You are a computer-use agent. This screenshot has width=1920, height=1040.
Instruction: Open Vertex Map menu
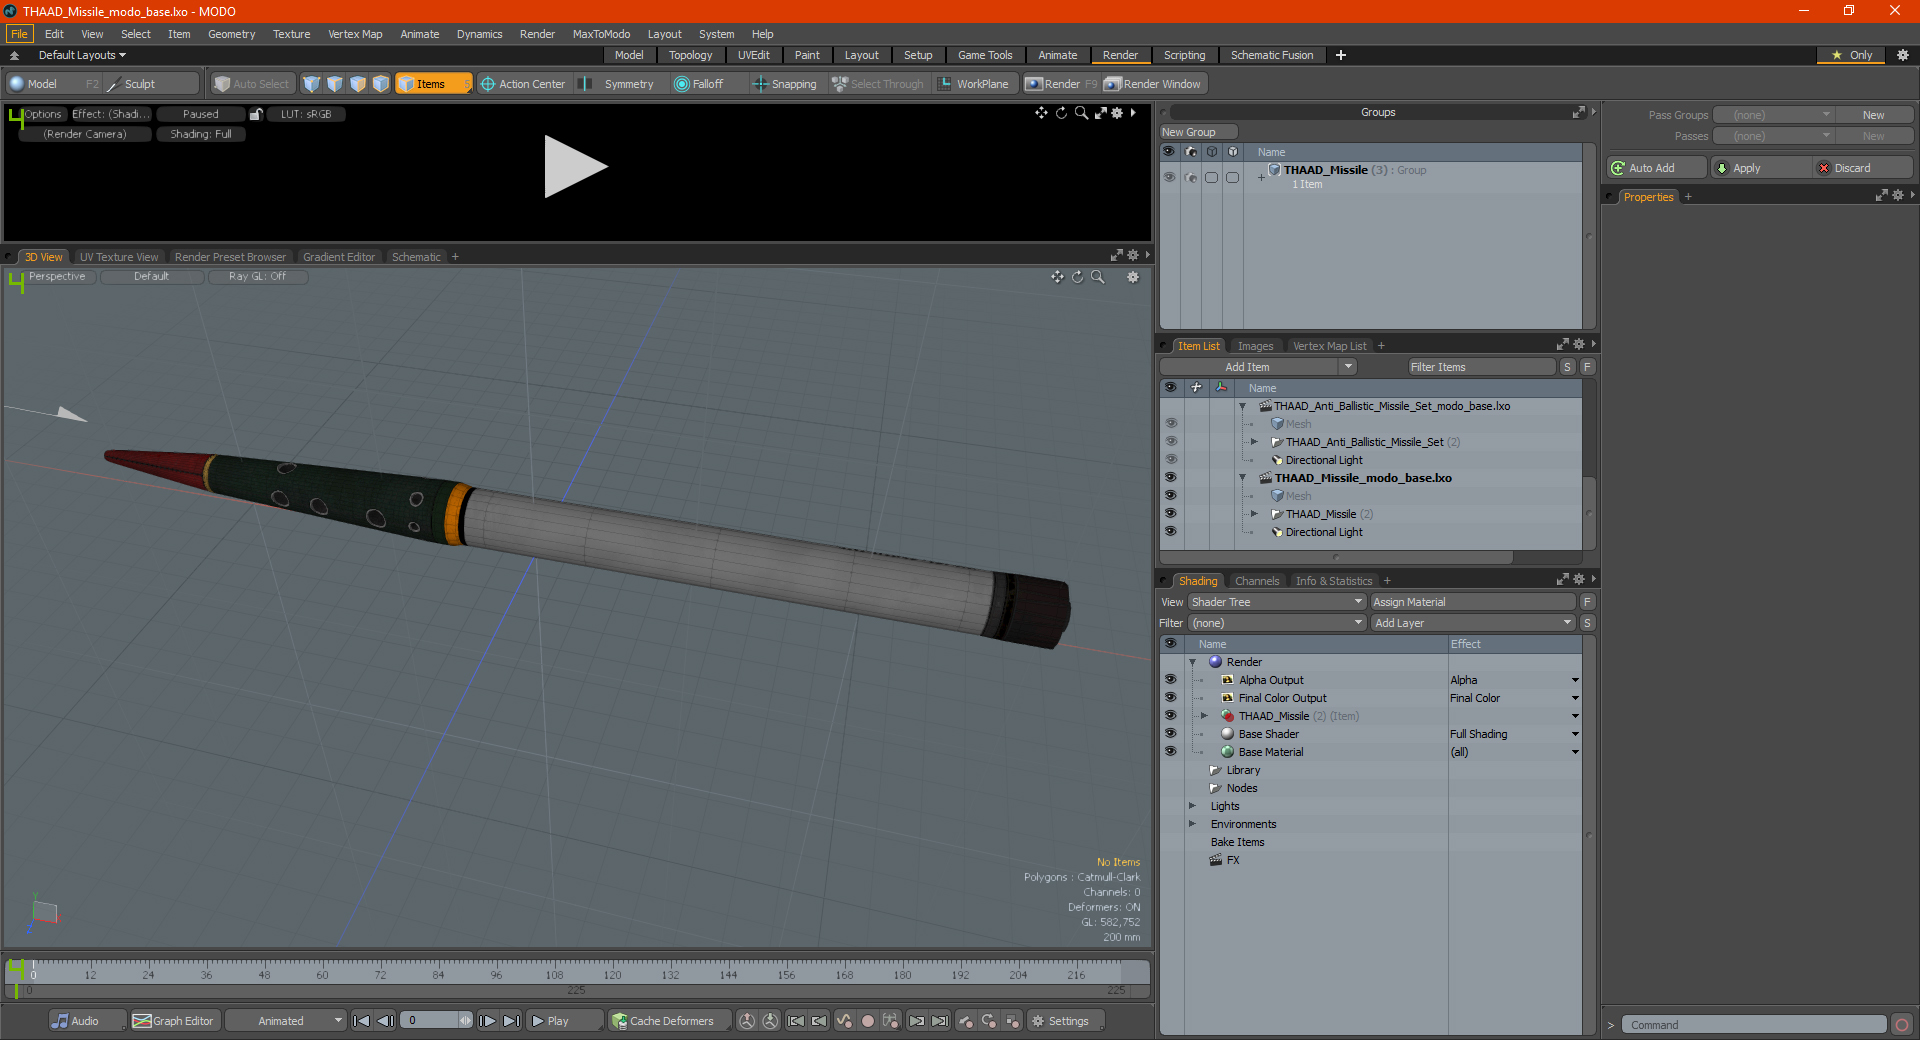click(x=355, y=34)
